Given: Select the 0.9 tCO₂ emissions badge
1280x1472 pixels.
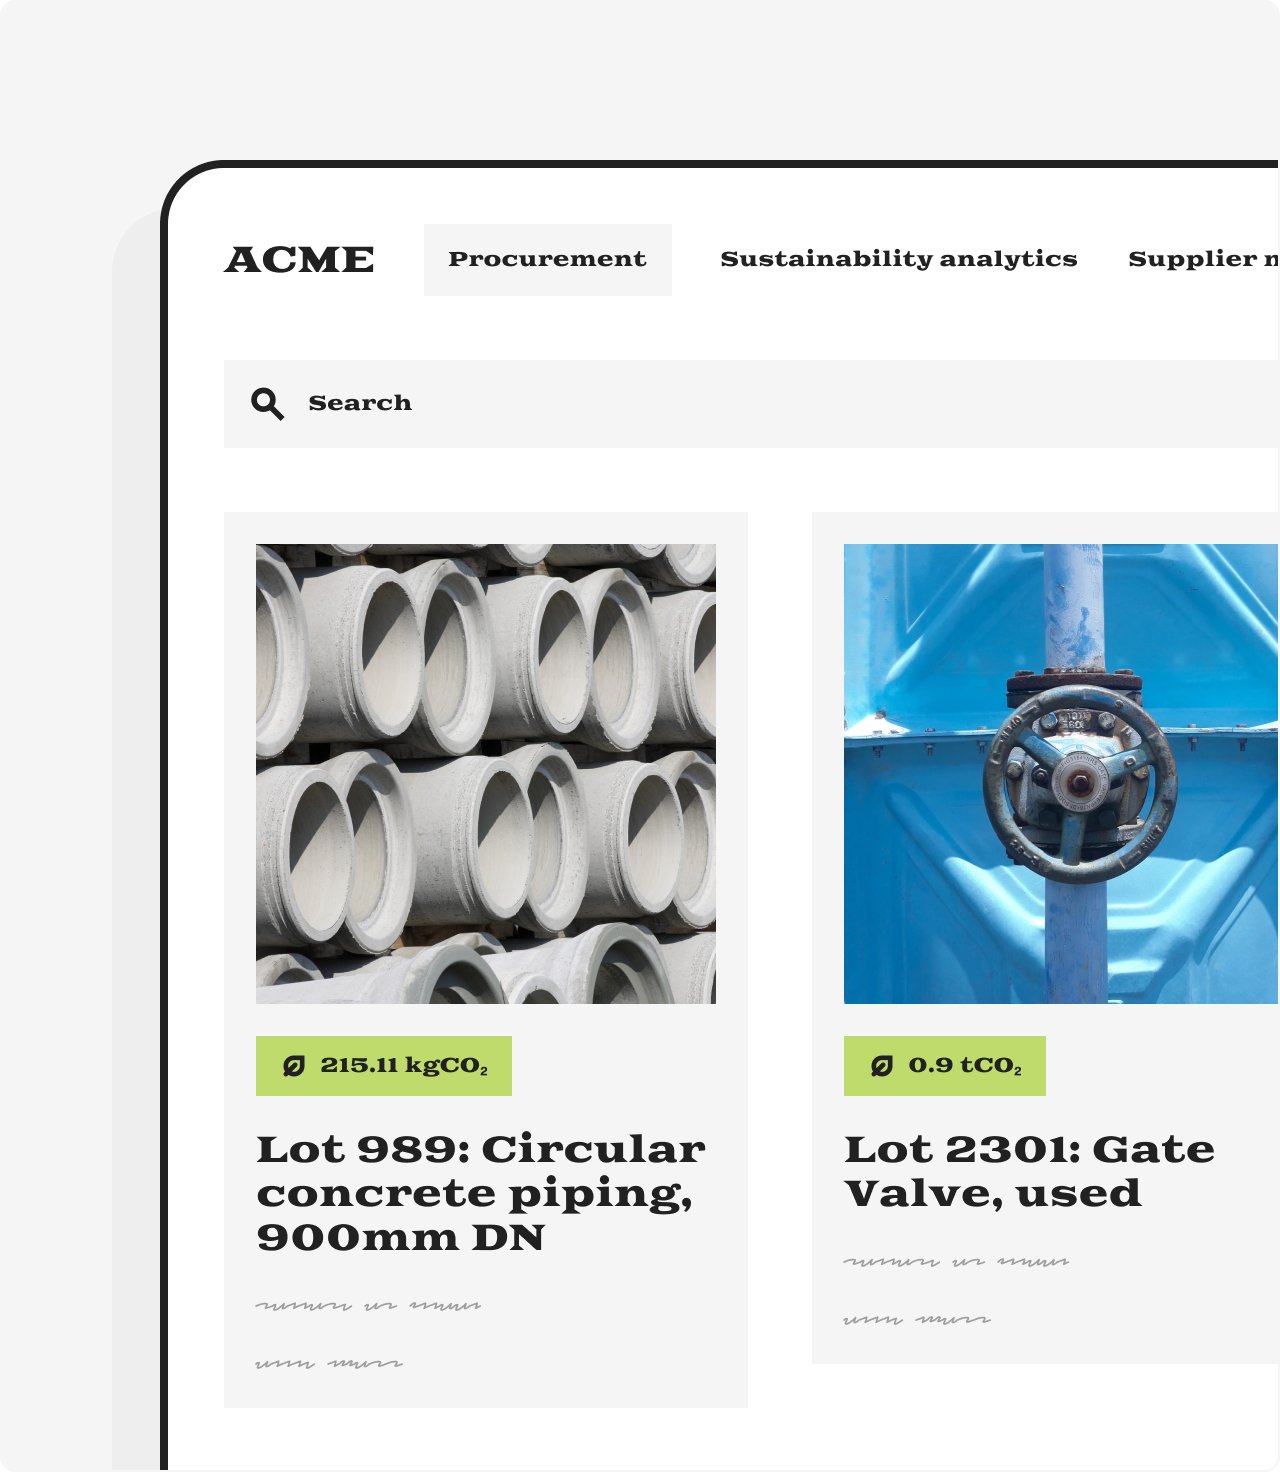Looking at the screenshot, I should (x=945, y=1066).
